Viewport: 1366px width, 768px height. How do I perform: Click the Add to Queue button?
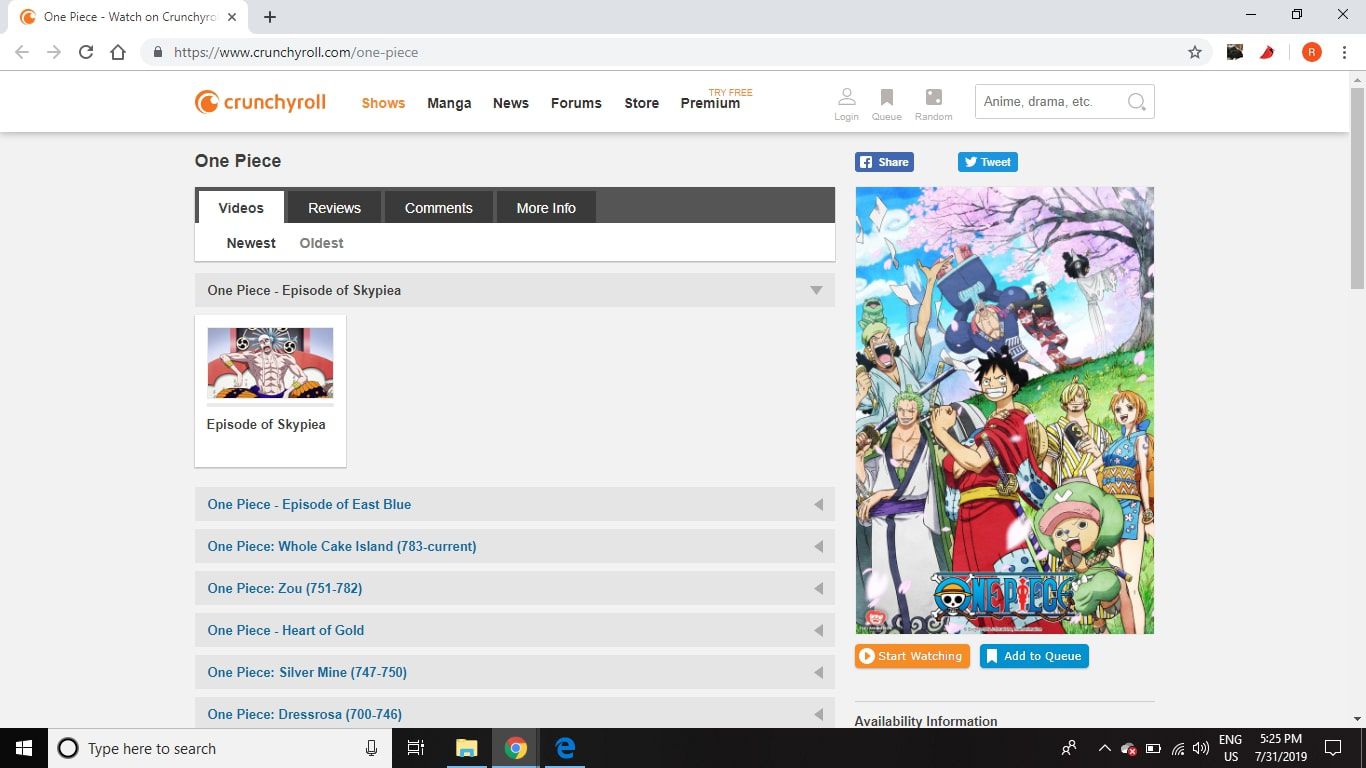1034,656
